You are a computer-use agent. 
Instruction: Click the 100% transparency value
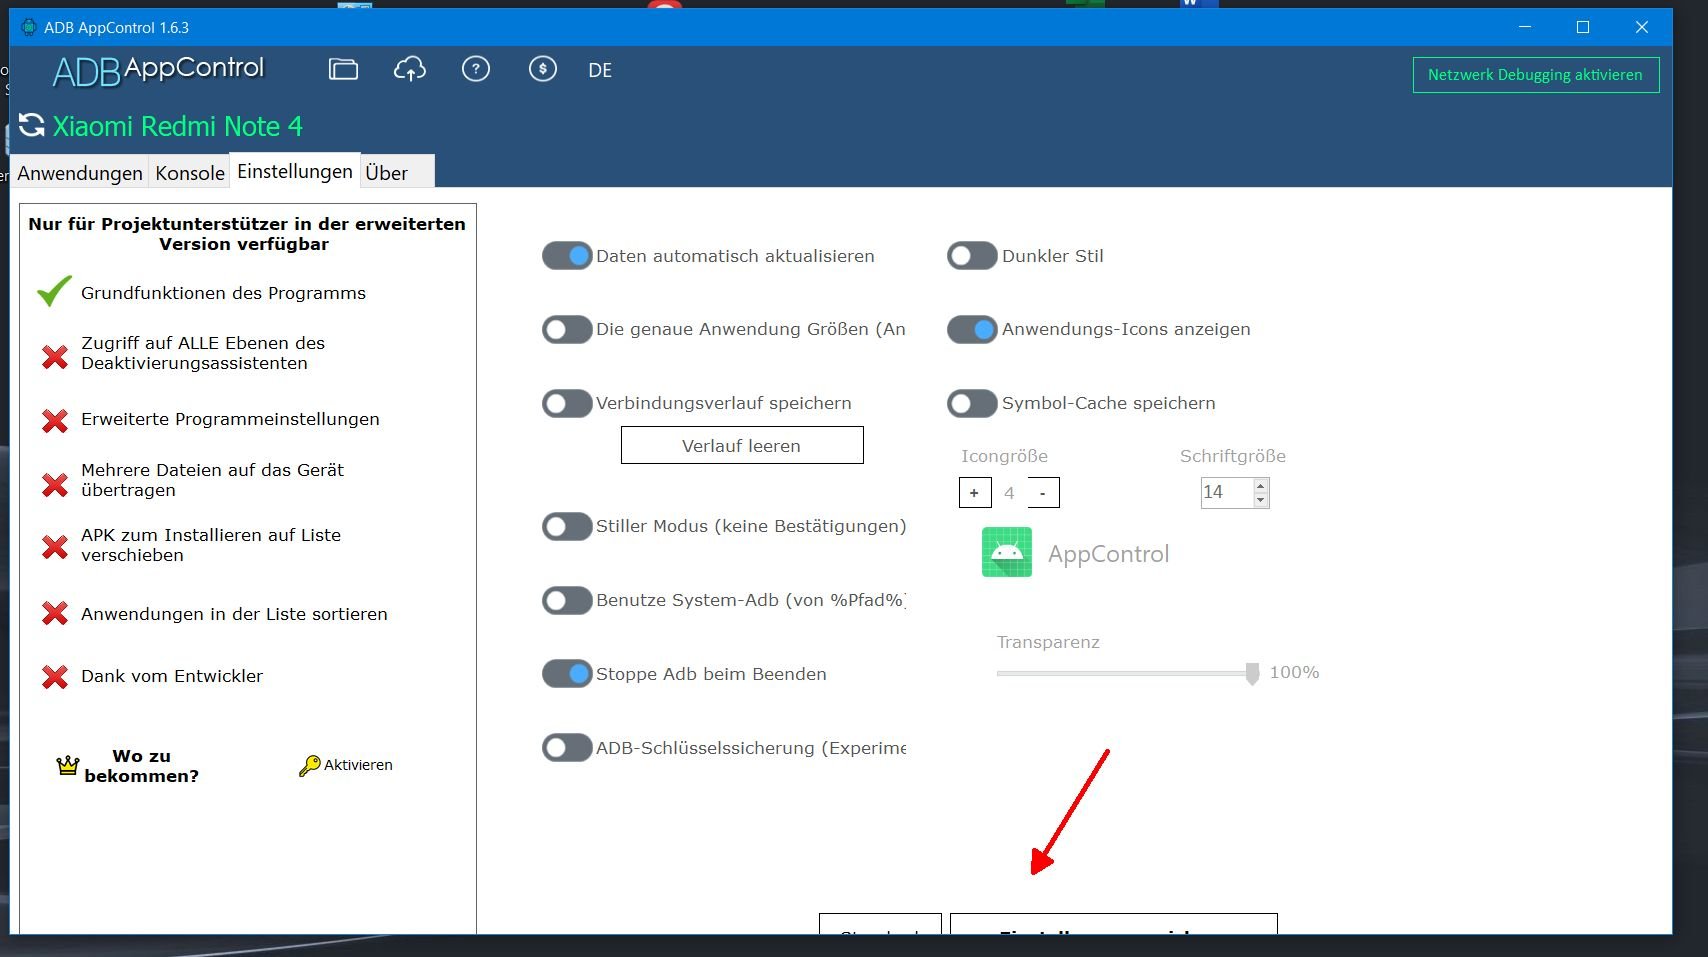[x=1294, y=672]
